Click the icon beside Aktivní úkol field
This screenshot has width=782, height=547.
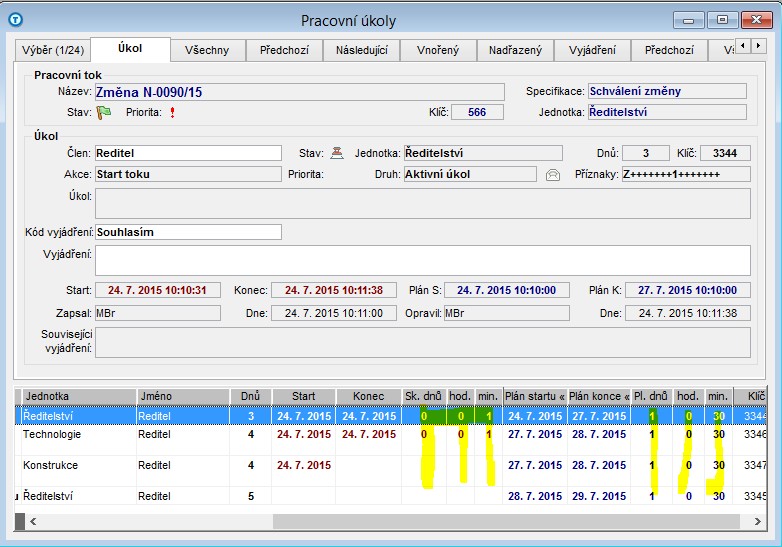coord(553,175)
